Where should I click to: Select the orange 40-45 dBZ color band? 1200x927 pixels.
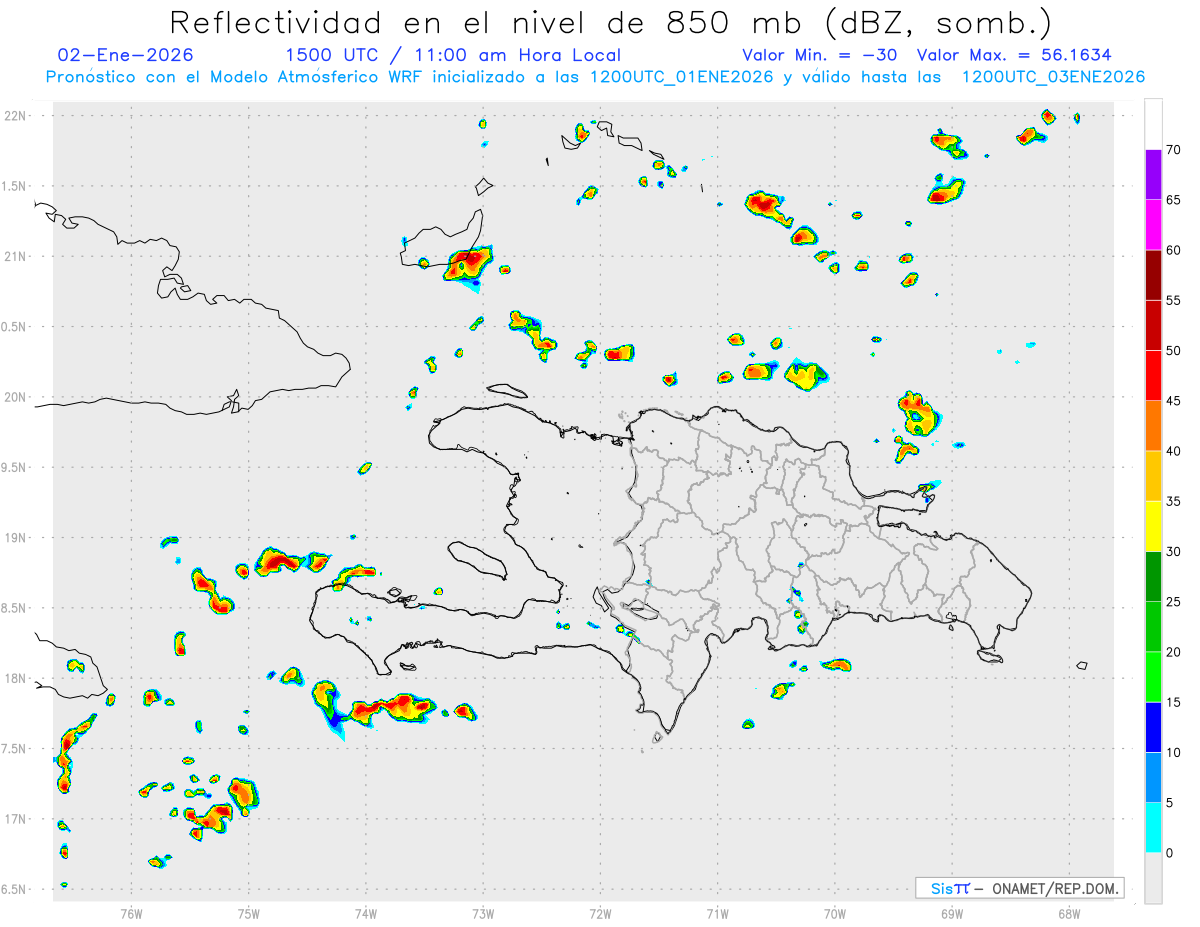[1153, 426]
